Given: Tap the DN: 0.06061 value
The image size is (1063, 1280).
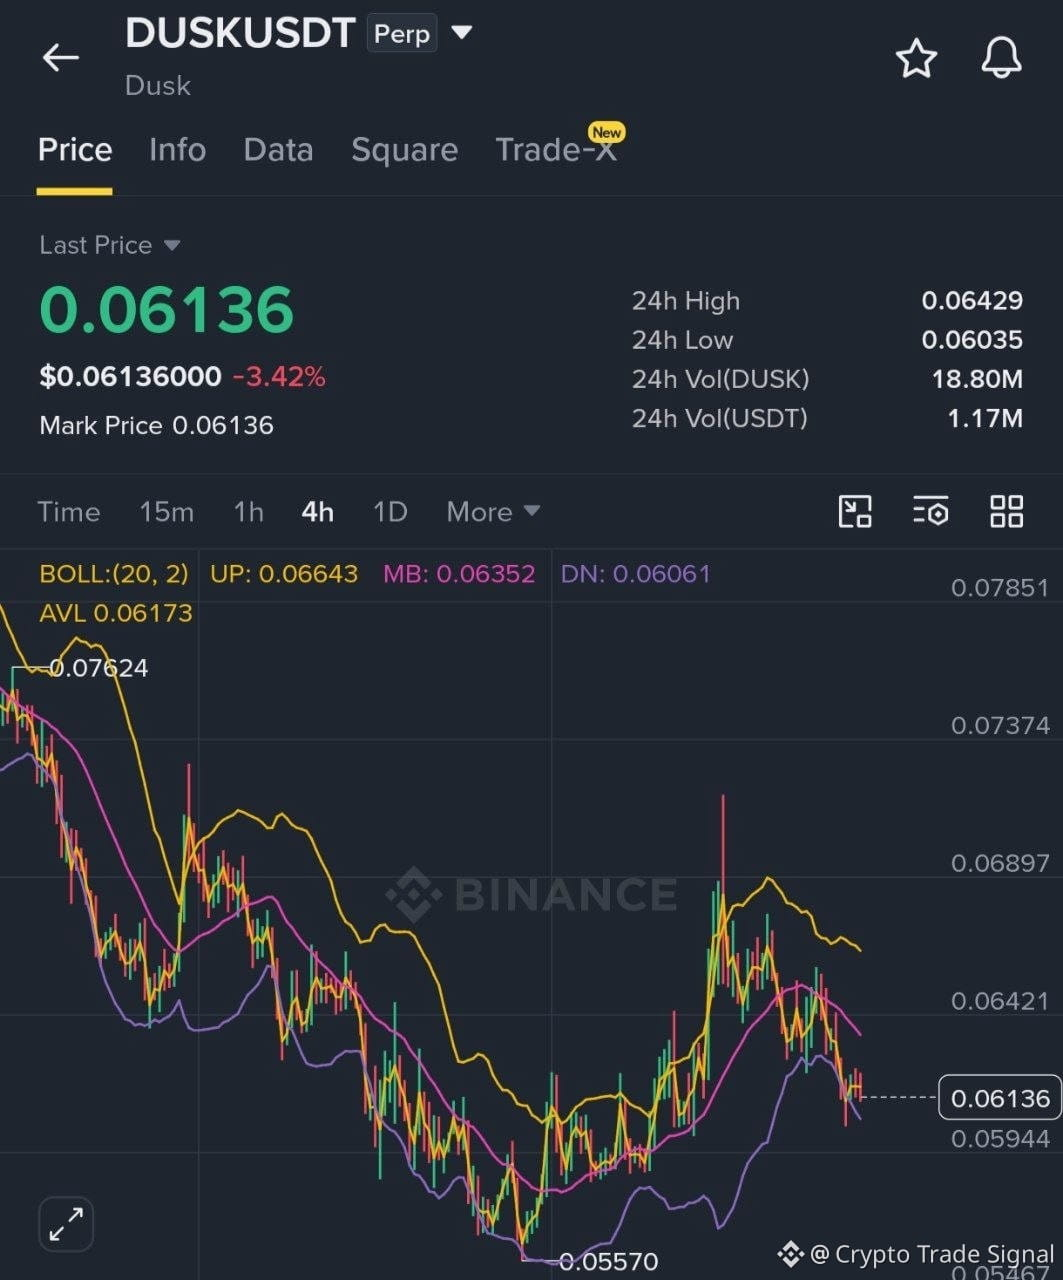Looking at the screenshot, I should point(636,574).
